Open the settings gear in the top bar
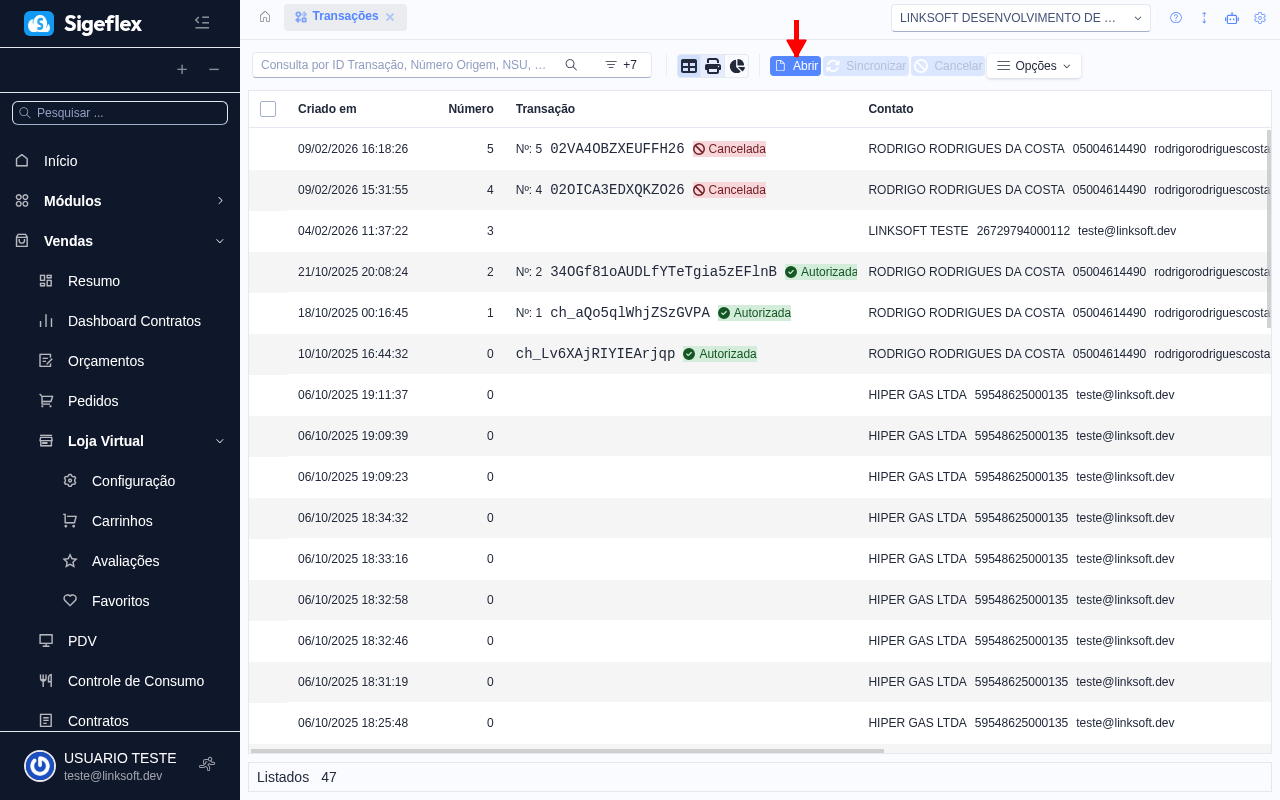1280x800 pixels. (x=1260, y=18)
